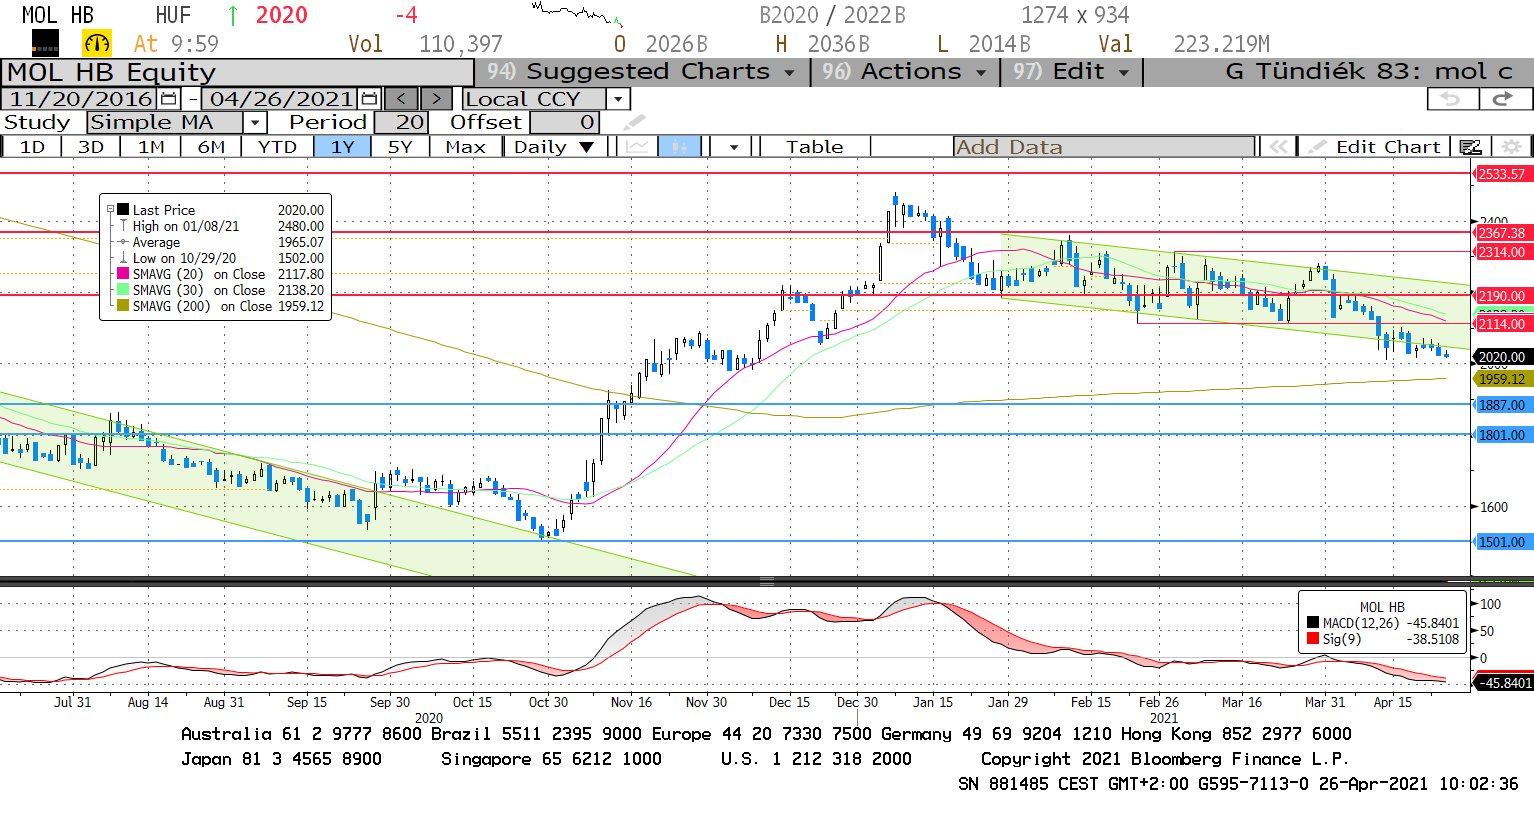Expand the Local CCY currency dropdown
Viewport: 1534px width, 813px height.
[618, 99]
